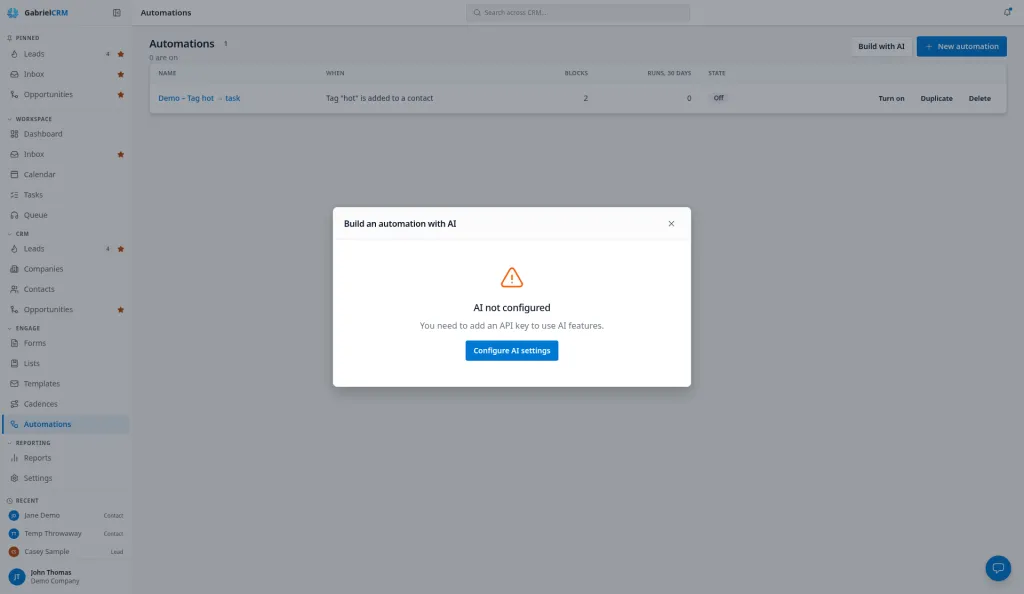Click pinned Leads flame icon
This screenshot has width=1024, height=594.
(14, 54)
